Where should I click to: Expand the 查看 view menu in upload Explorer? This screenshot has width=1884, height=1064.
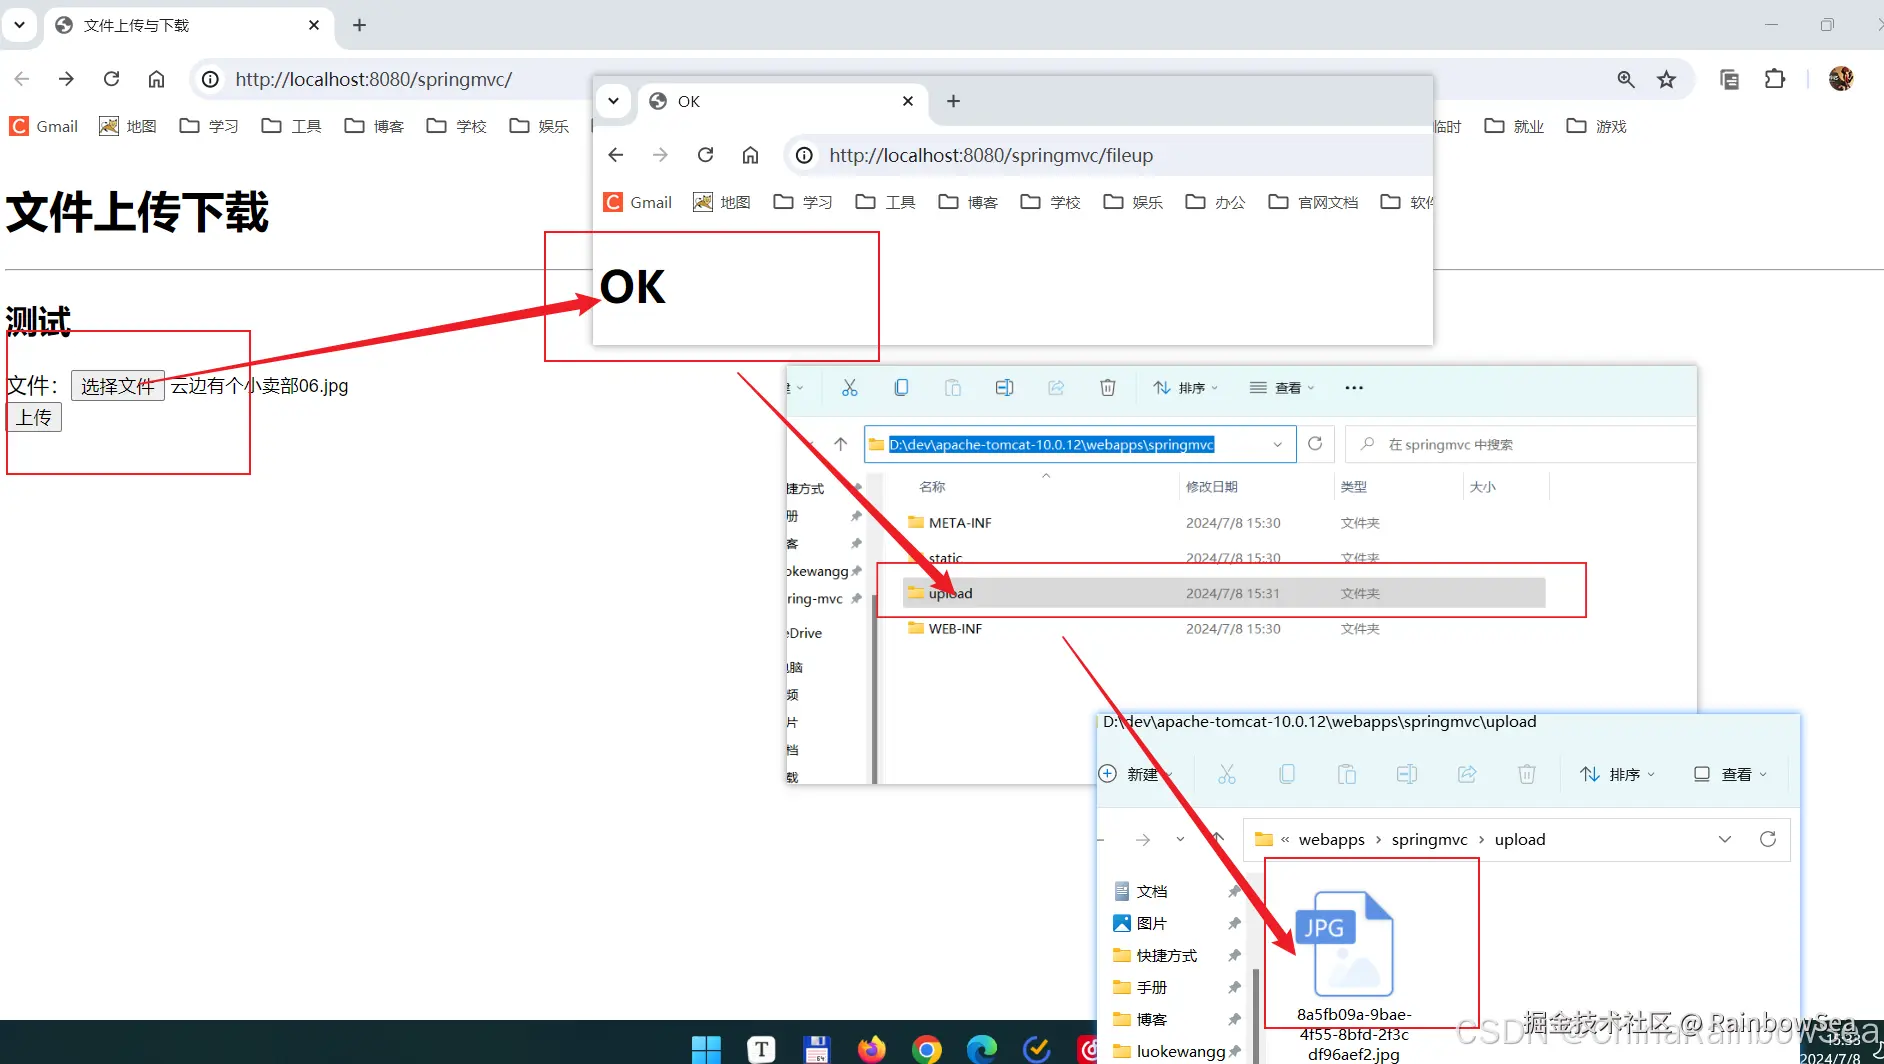(x=1731, y=774)
